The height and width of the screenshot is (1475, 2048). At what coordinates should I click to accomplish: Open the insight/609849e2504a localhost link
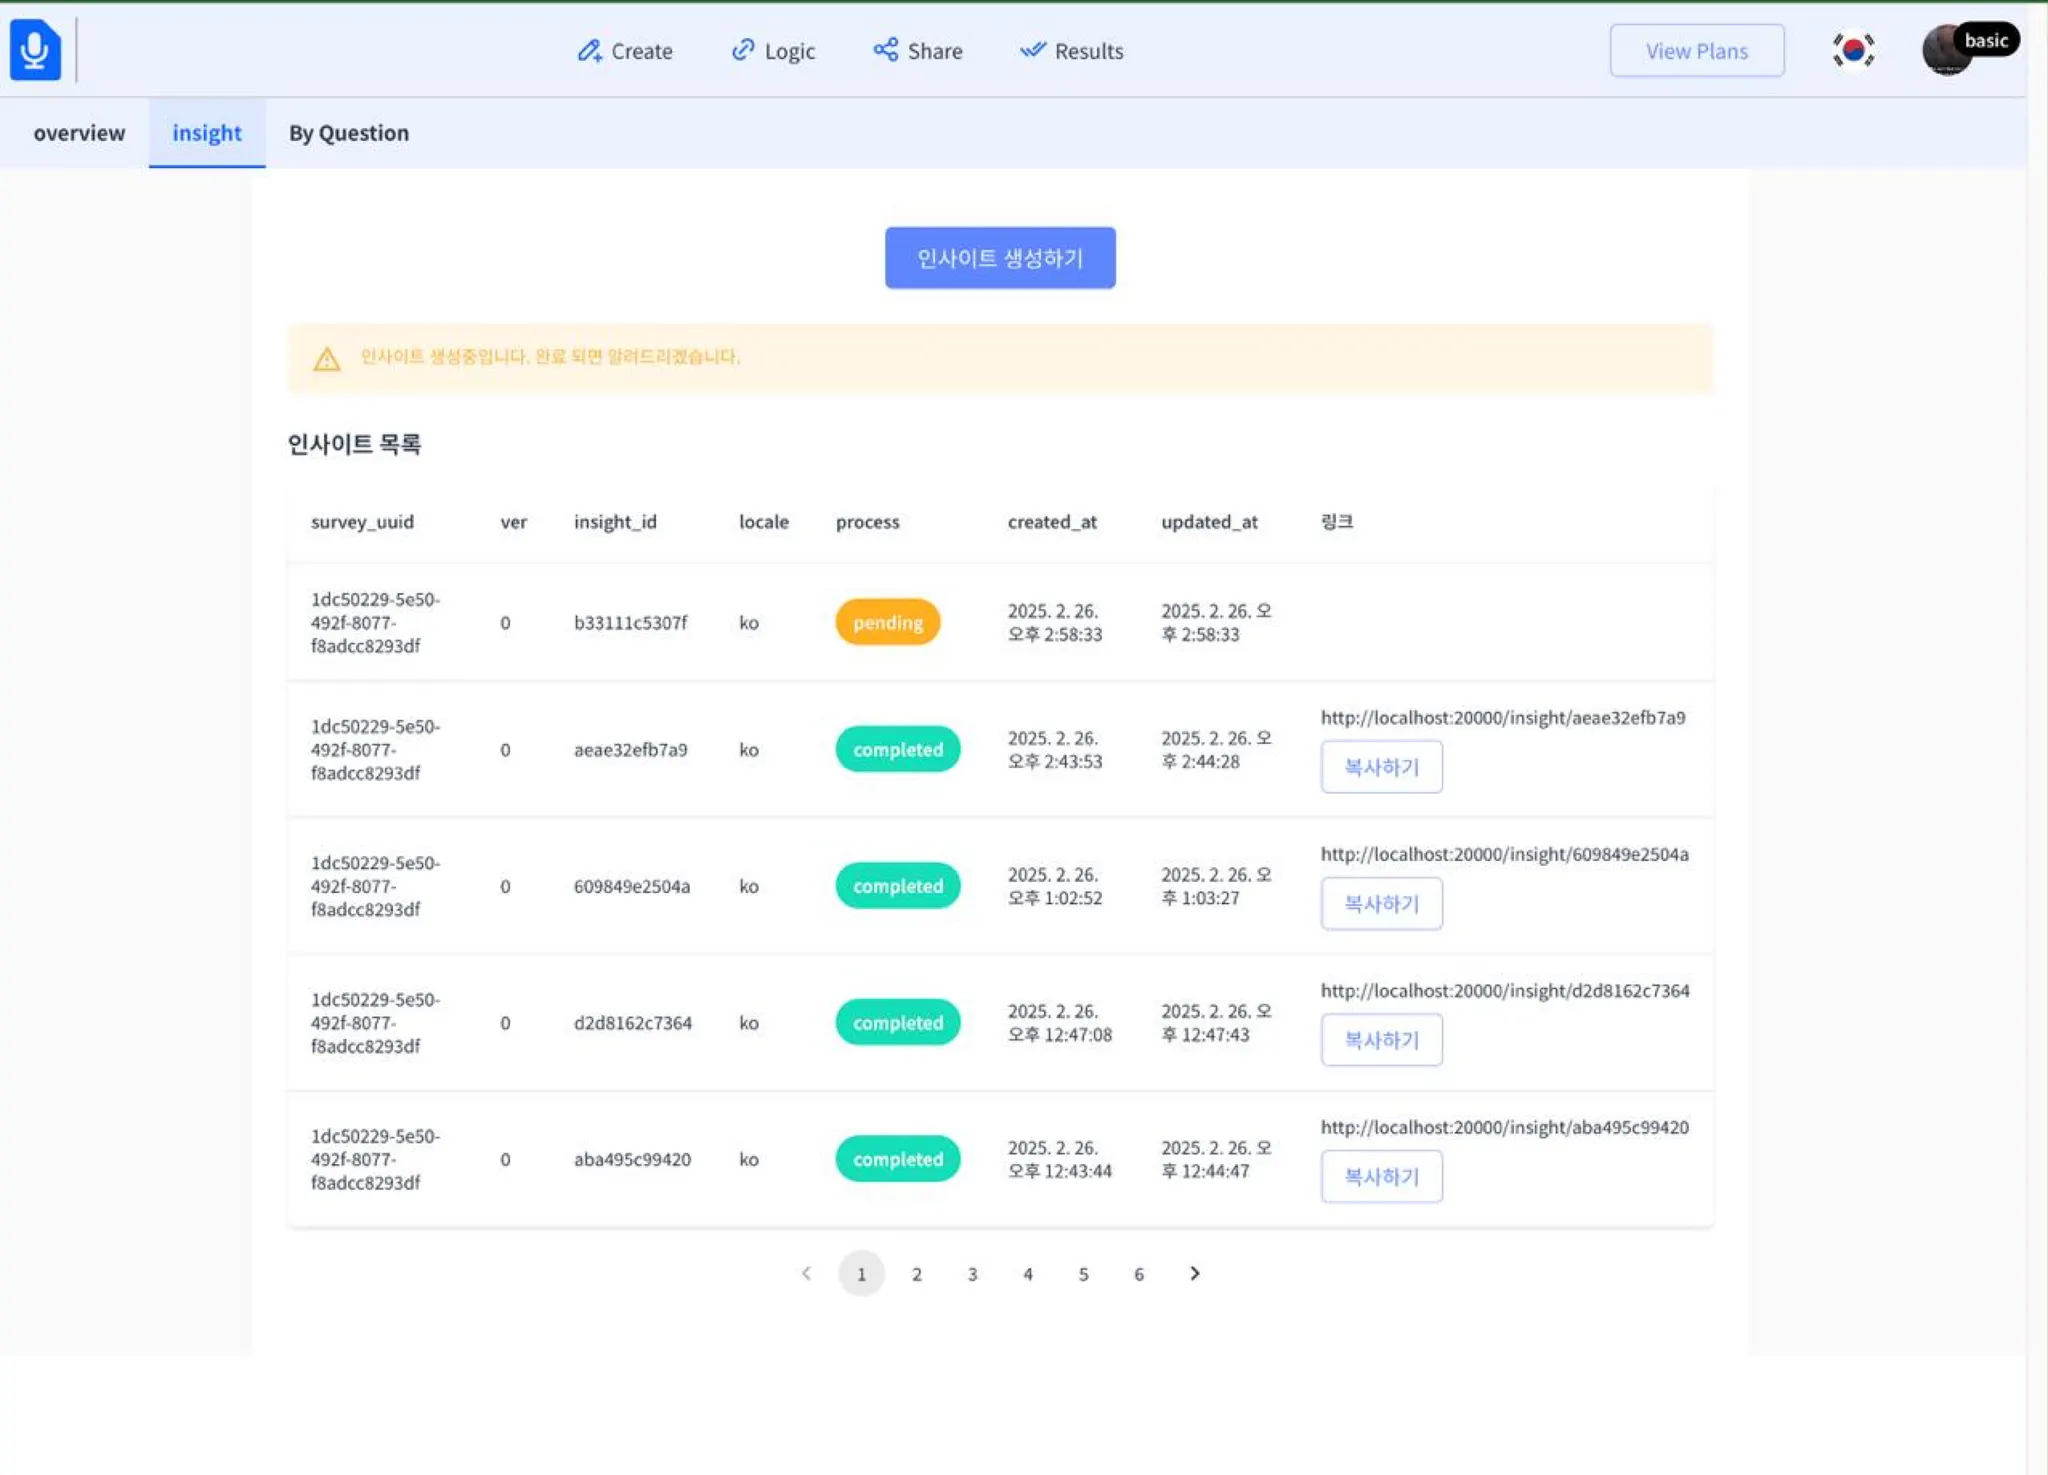[1503, 854]
